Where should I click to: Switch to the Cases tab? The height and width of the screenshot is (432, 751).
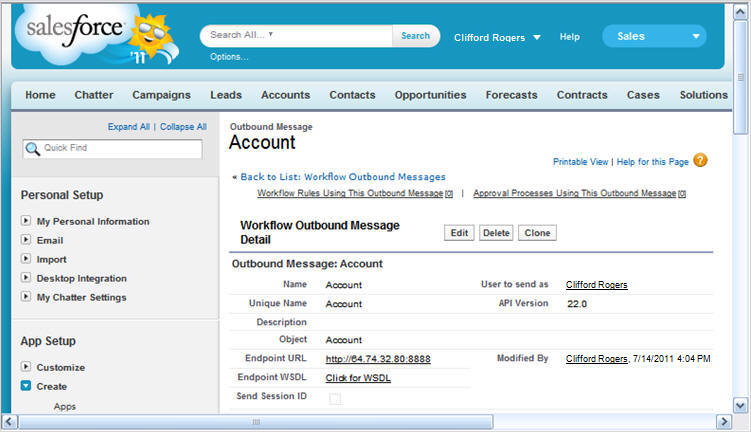pos(643,95)
